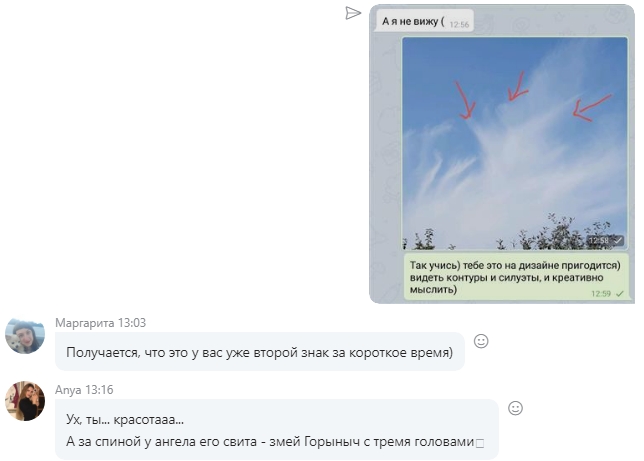Viewport: 644px width, 461px height.
Task: Click the left red arrow in the photo
Action: click(x=465, y=100)
